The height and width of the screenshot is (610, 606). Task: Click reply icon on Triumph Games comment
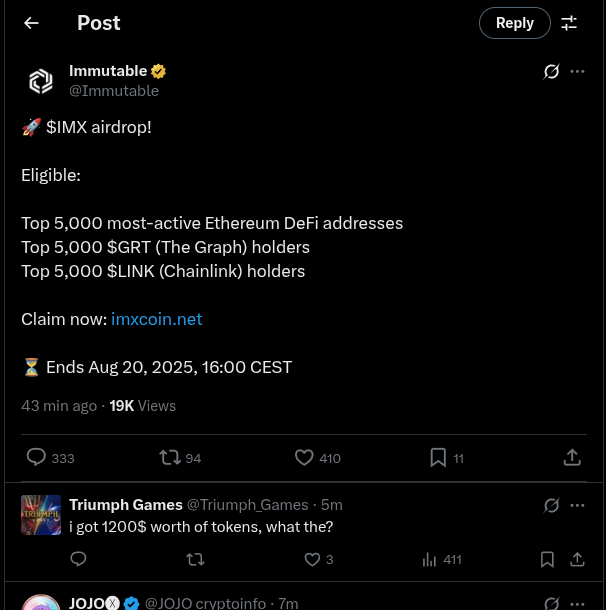point(79,559)
